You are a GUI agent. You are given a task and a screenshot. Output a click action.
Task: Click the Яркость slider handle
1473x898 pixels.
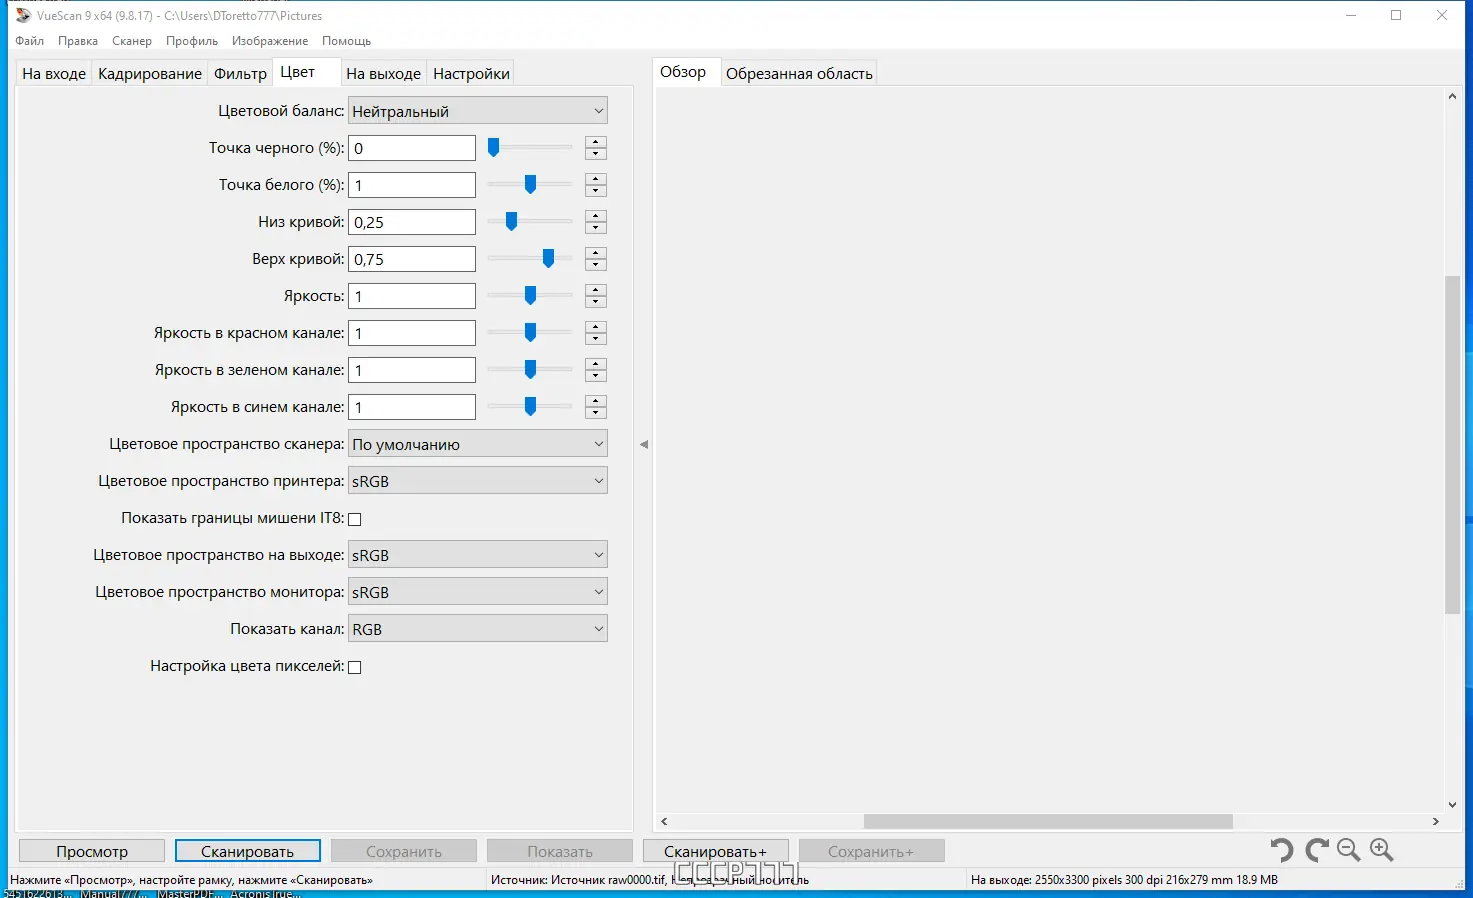pyautogui.click(x=530, y=296)
